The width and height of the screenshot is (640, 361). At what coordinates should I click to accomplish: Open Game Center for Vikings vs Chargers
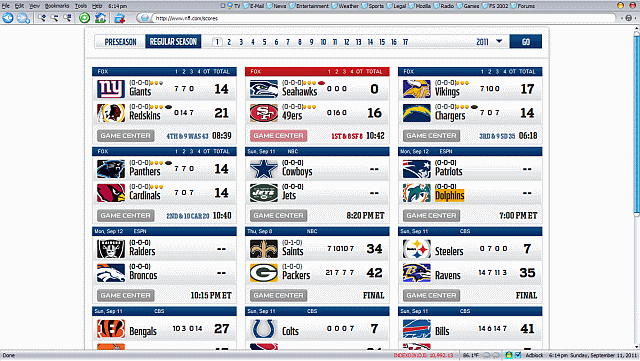431,136
